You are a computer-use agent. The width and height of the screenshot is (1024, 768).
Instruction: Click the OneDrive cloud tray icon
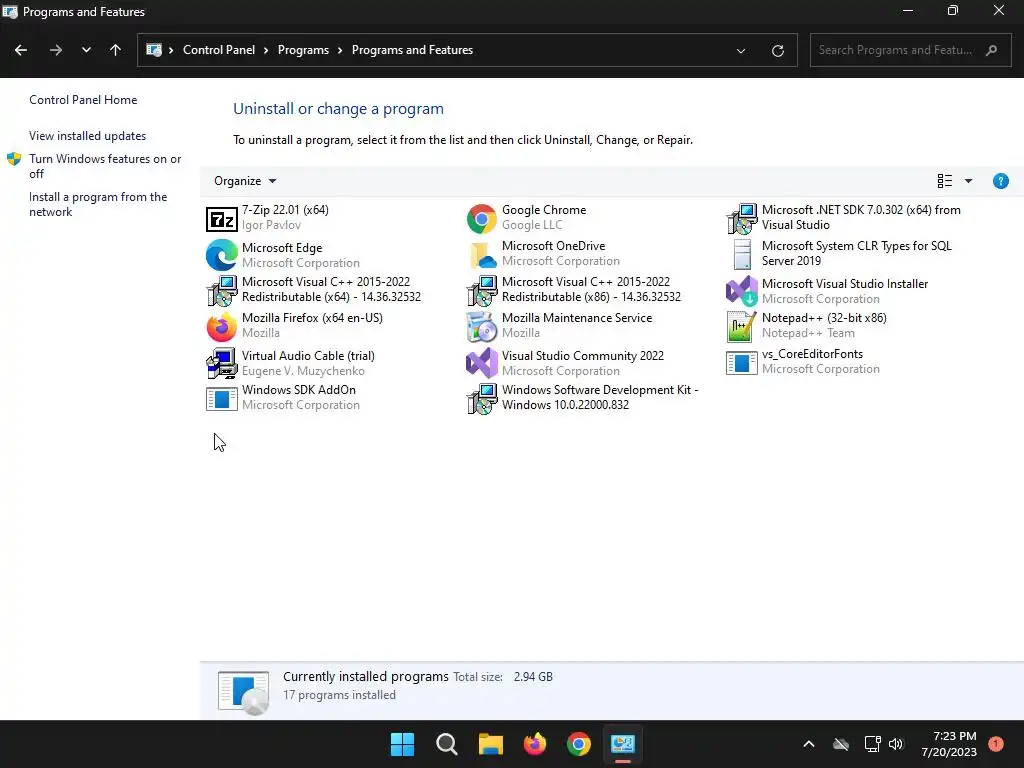841,744
